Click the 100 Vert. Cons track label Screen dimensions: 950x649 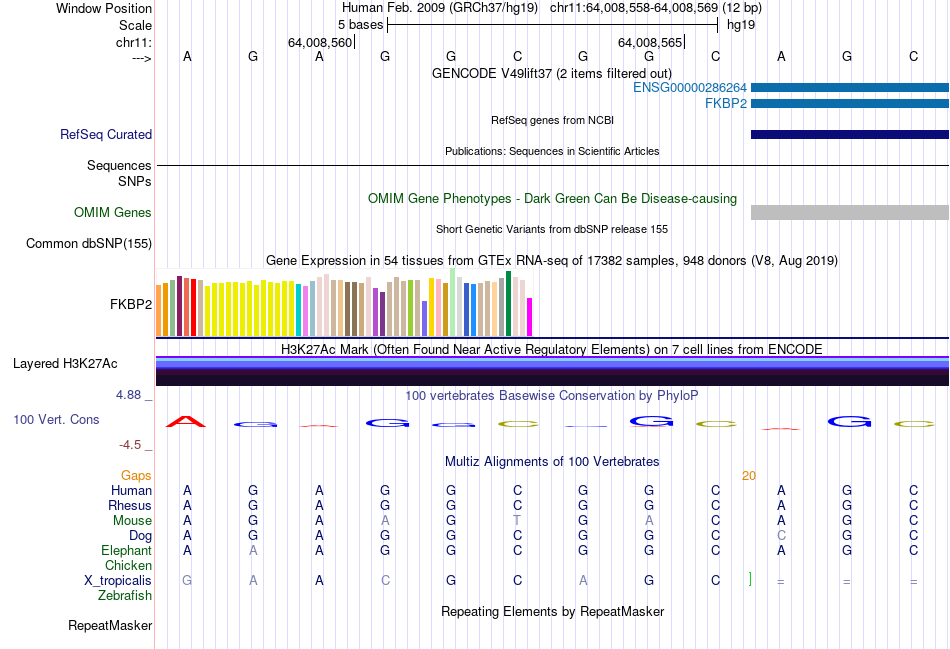tap(56, 419)
